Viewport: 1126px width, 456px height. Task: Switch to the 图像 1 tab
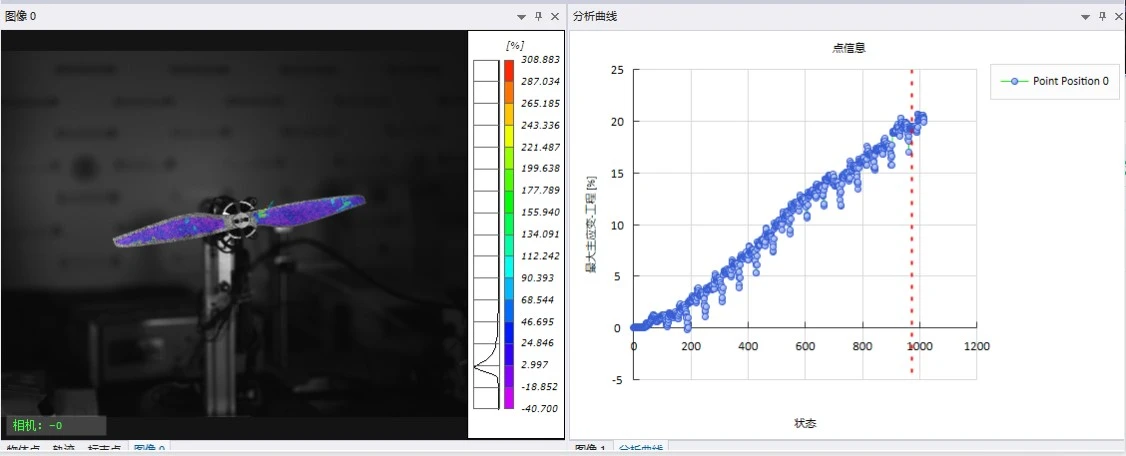pyautogui.click(x=590, y=450)
